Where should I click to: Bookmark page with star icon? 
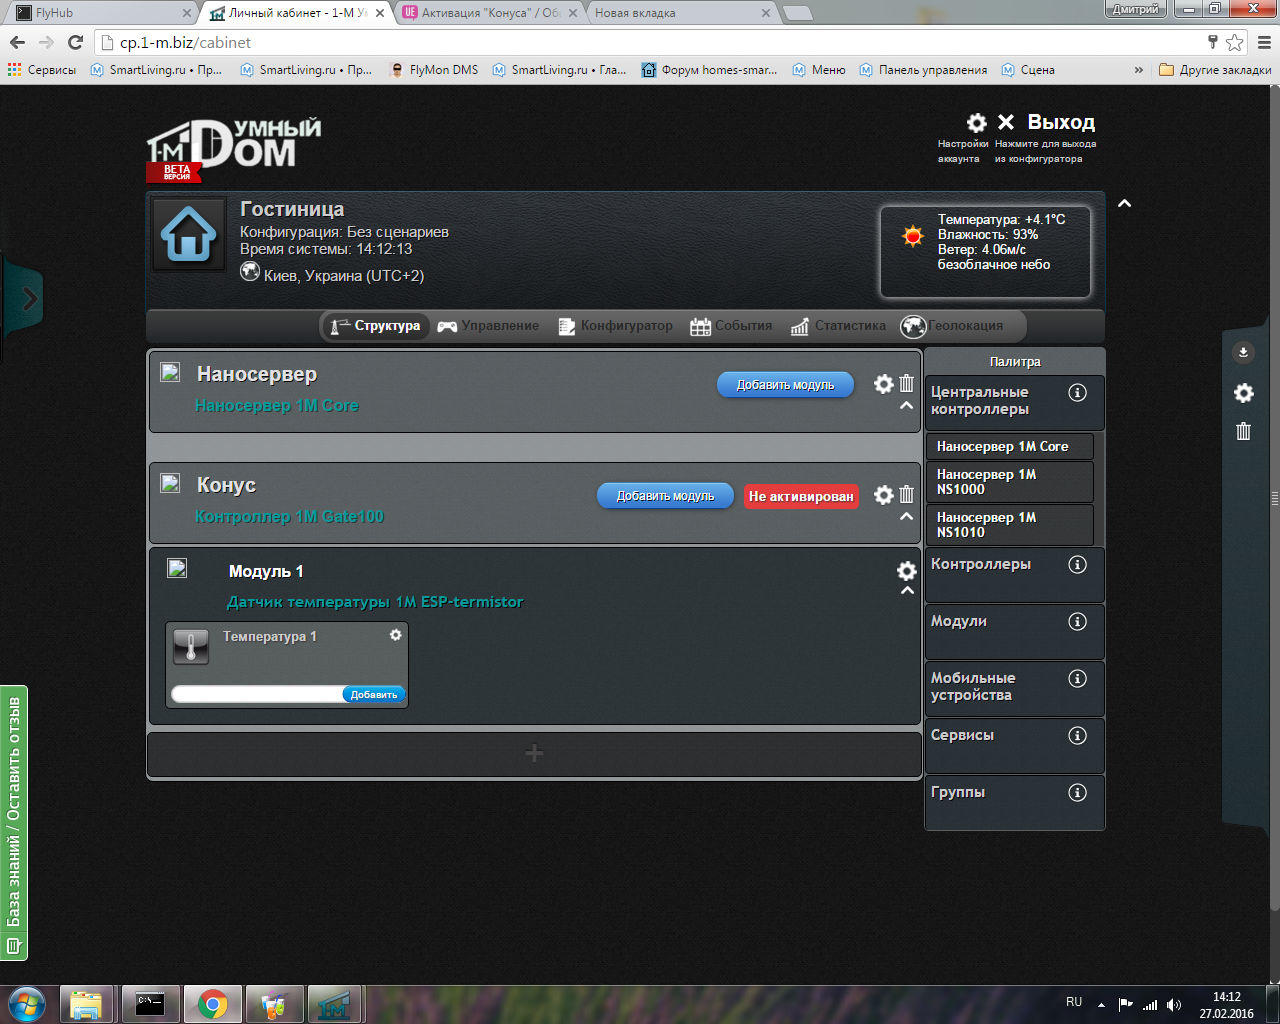pos(1234,42)
